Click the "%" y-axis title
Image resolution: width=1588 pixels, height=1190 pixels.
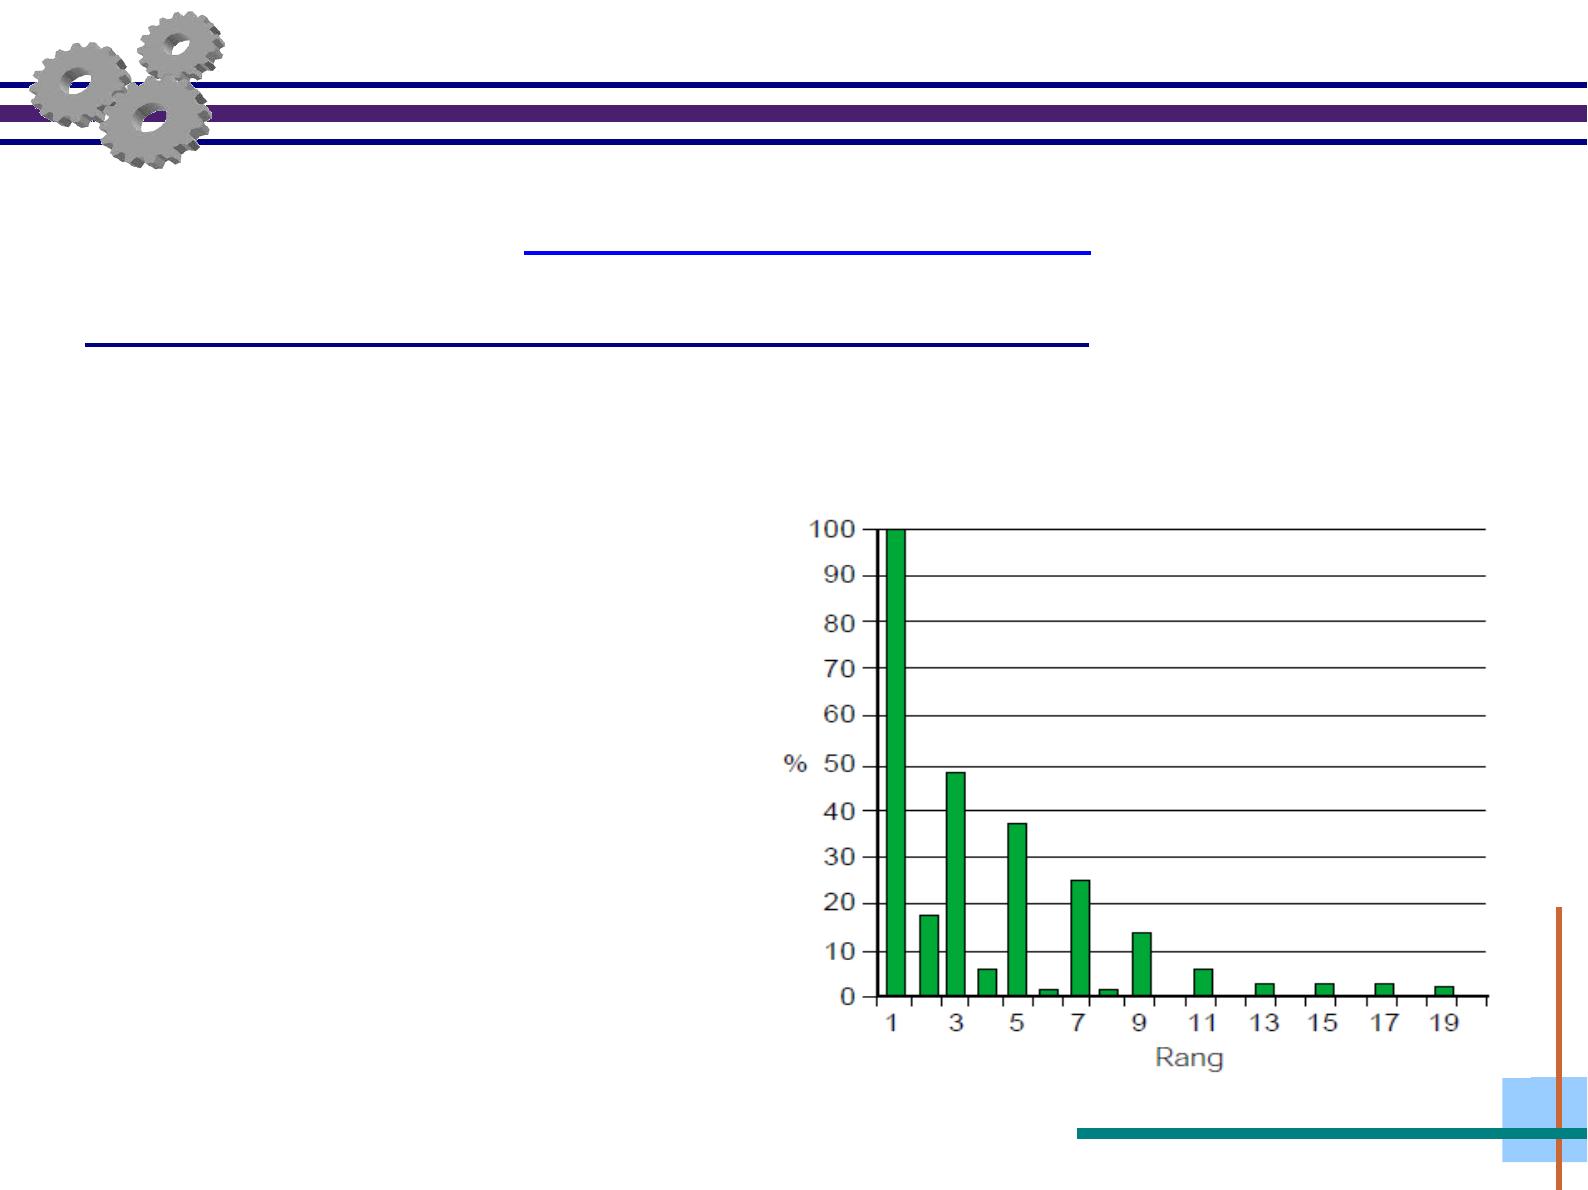795,764
